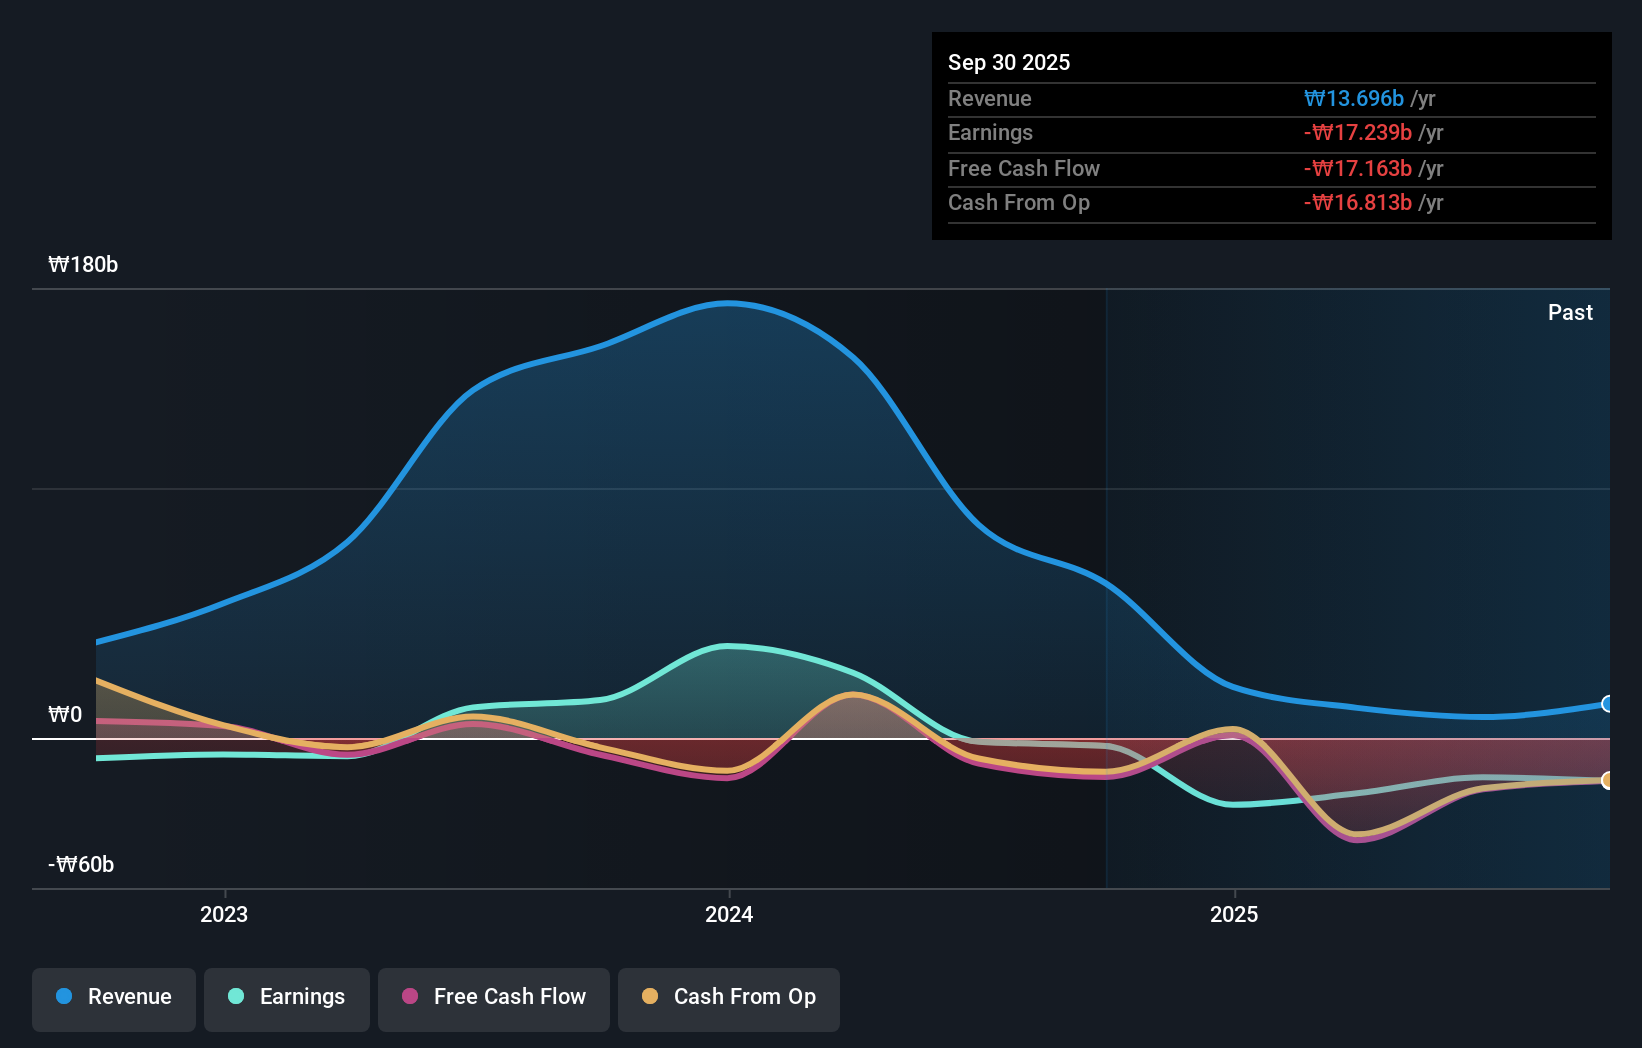Click the blue Revenue endpoint marker
This screenshot has width=1642, height=1048.
[1607, 704]
